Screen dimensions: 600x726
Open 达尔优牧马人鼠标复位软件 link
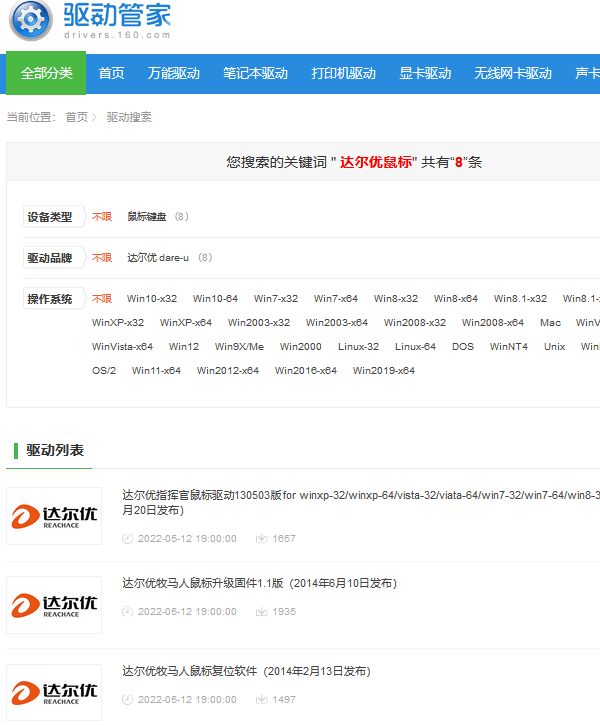click(246, 671)
